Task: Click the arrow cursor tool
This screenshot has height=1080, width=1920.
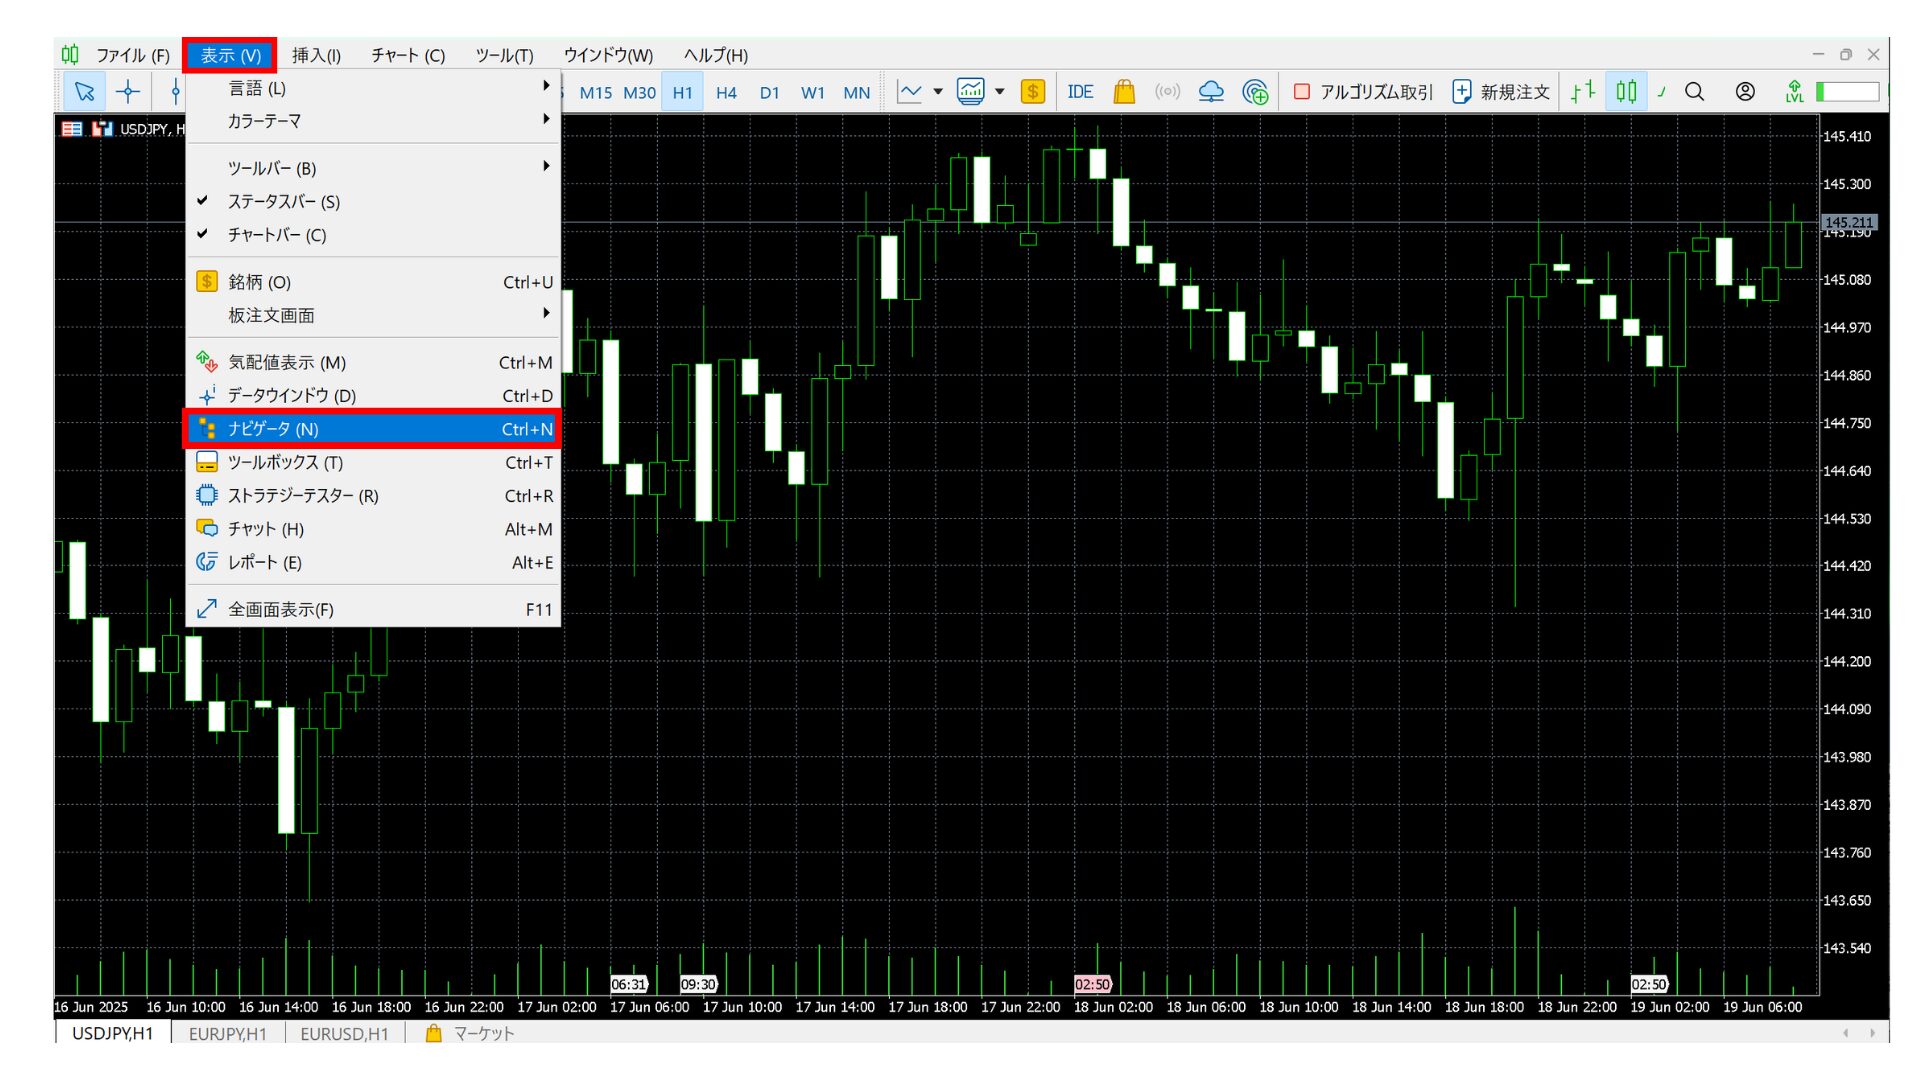Action: pos(84,92)
